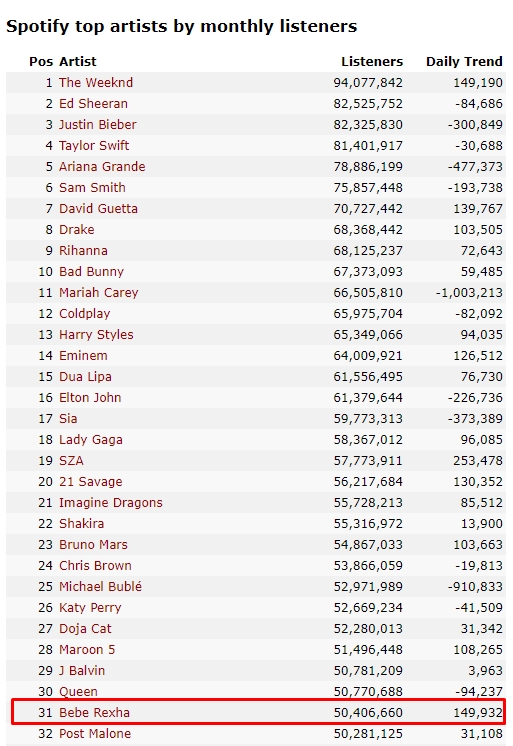Select Ariana Grande in the list
This screenshot has height=746, width=513.
pos(102,167)
